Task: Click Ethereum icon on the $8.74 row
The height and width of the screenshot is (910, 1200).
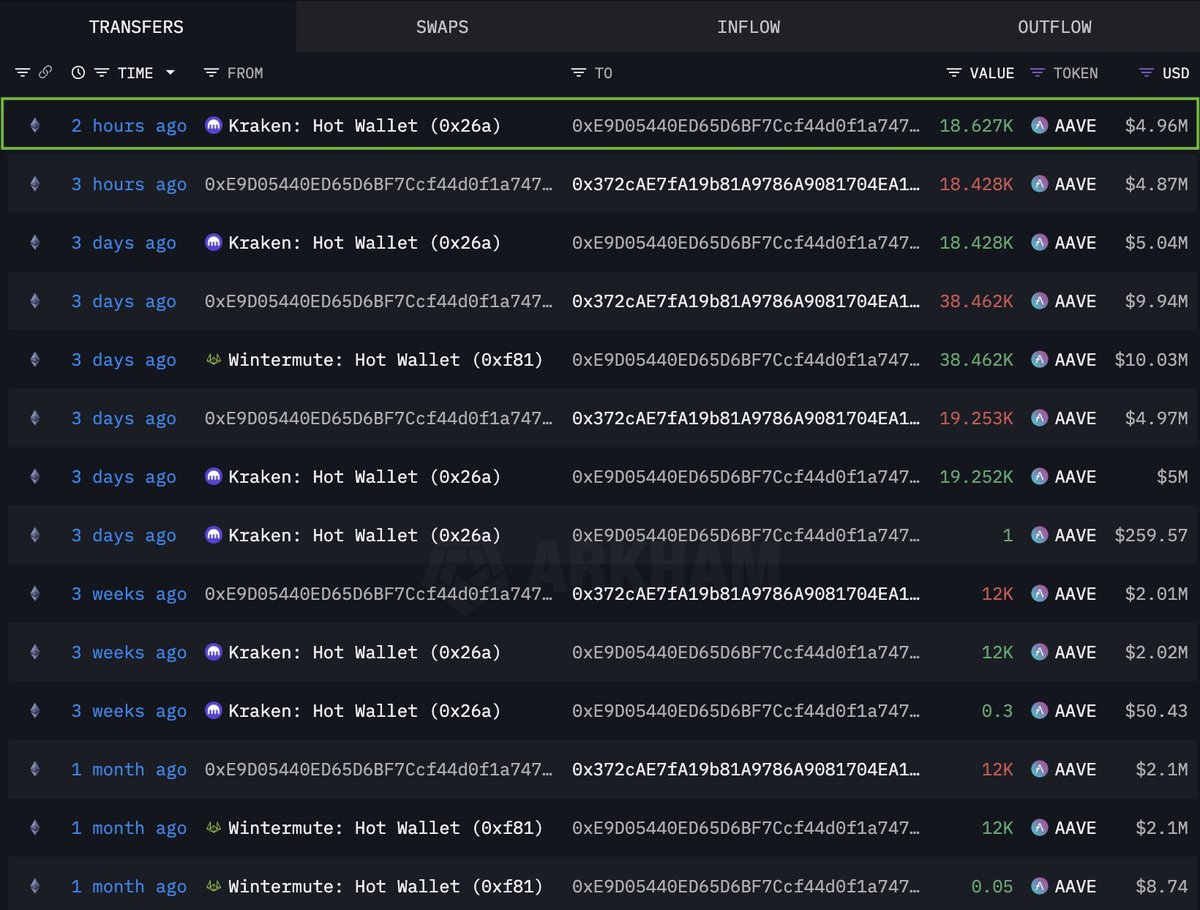Action: tap(35, 886)
